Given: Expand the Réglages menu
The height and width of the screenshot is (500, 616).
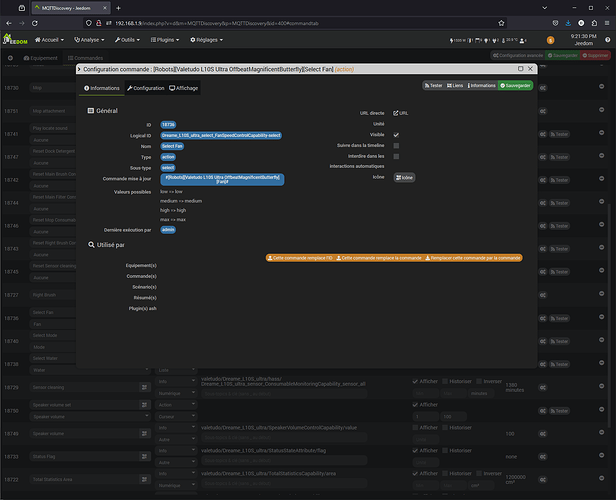Looking at the screenshot, I should pos(207,40).
